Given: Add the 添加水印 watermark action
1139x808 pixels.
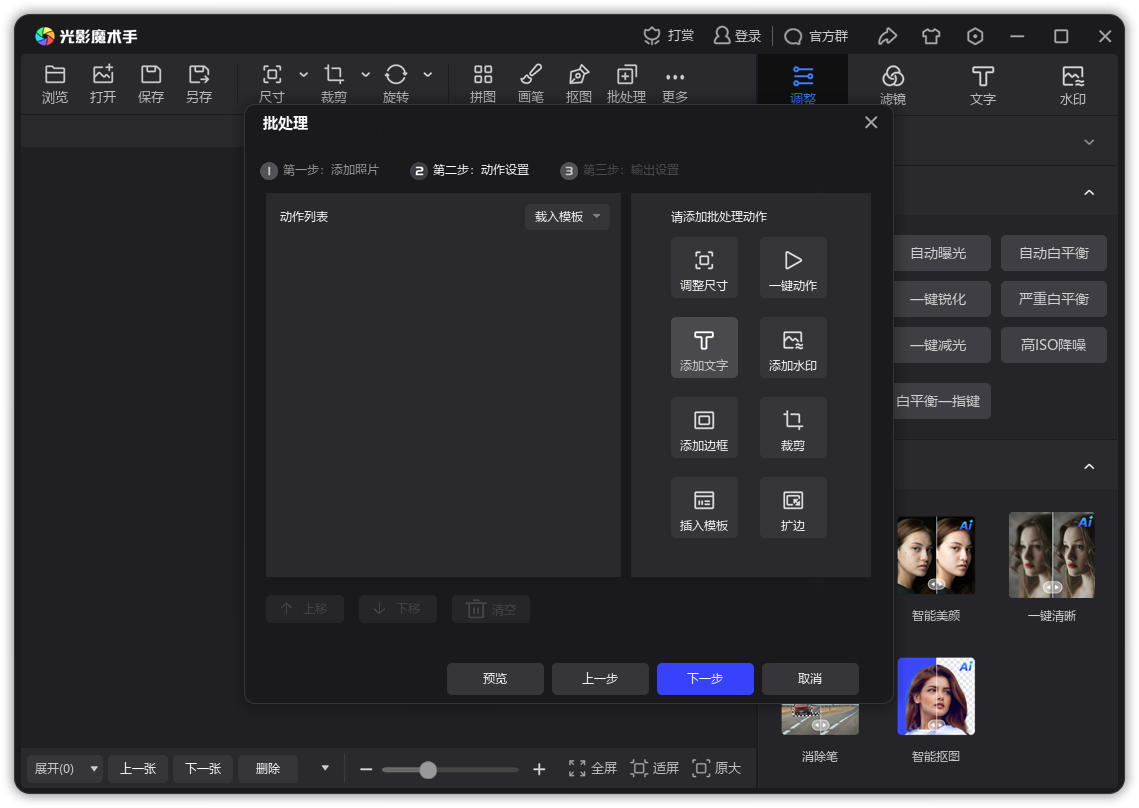Looking at the screenshot, I should (x=793, y=347).
